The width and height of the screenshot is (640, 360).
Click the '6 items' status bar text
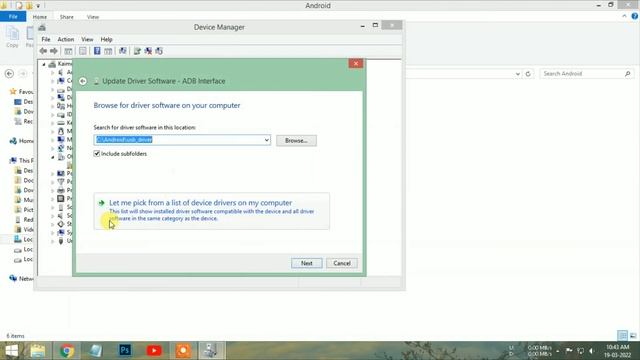click(16, 336)
